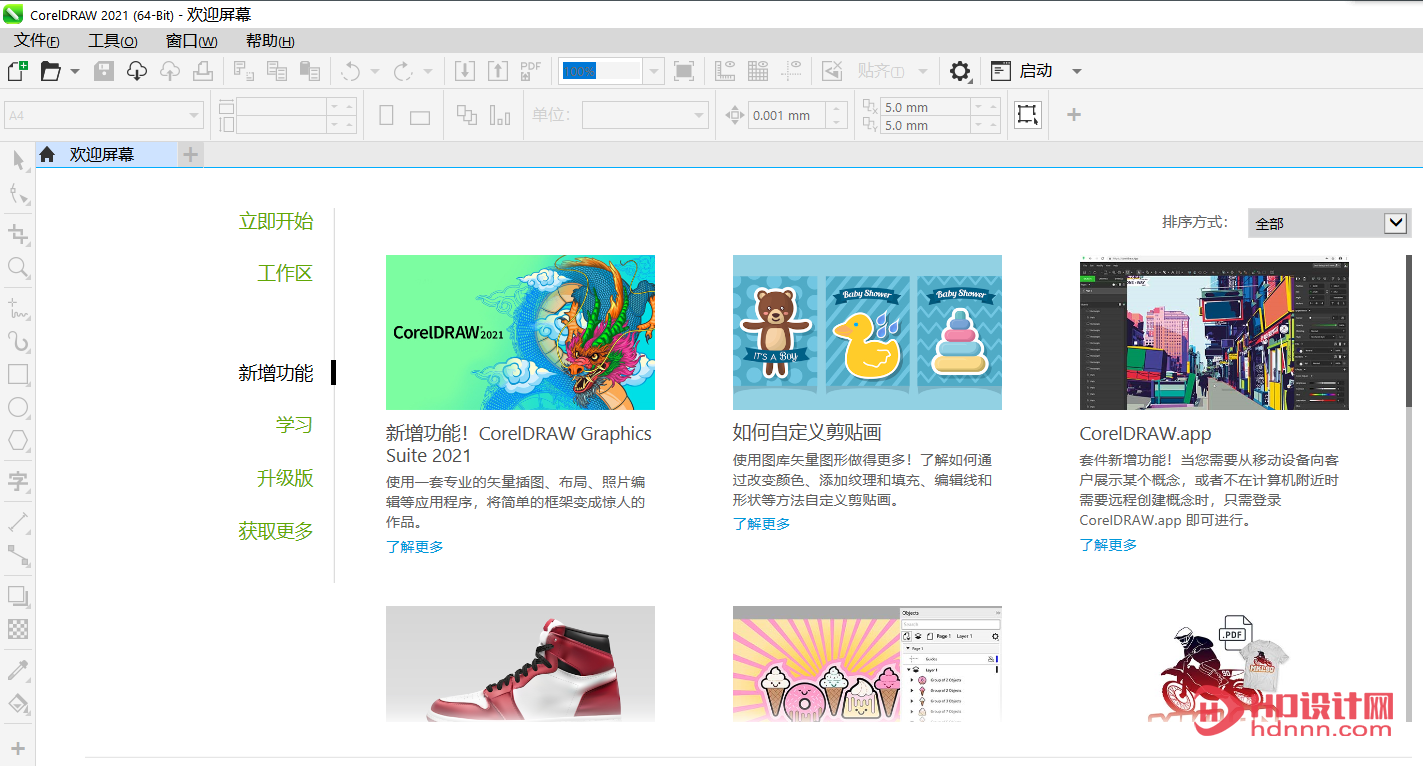Go to the 学习 section
This screenshot has width=1423, height=766.
tap(295, 425)
